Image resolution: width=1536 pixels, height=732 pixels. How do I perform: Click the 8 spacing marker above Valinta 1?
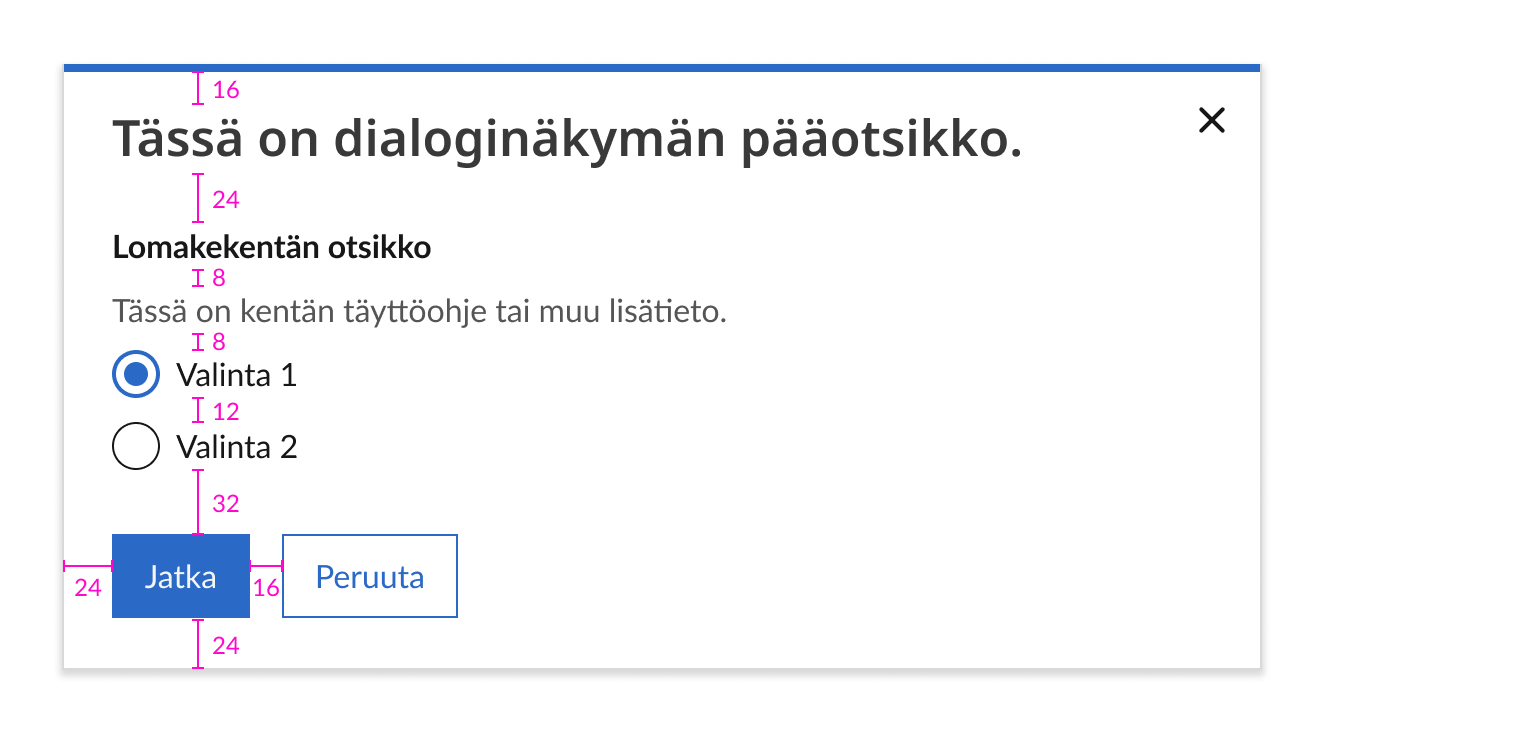[x=218, y=342]
